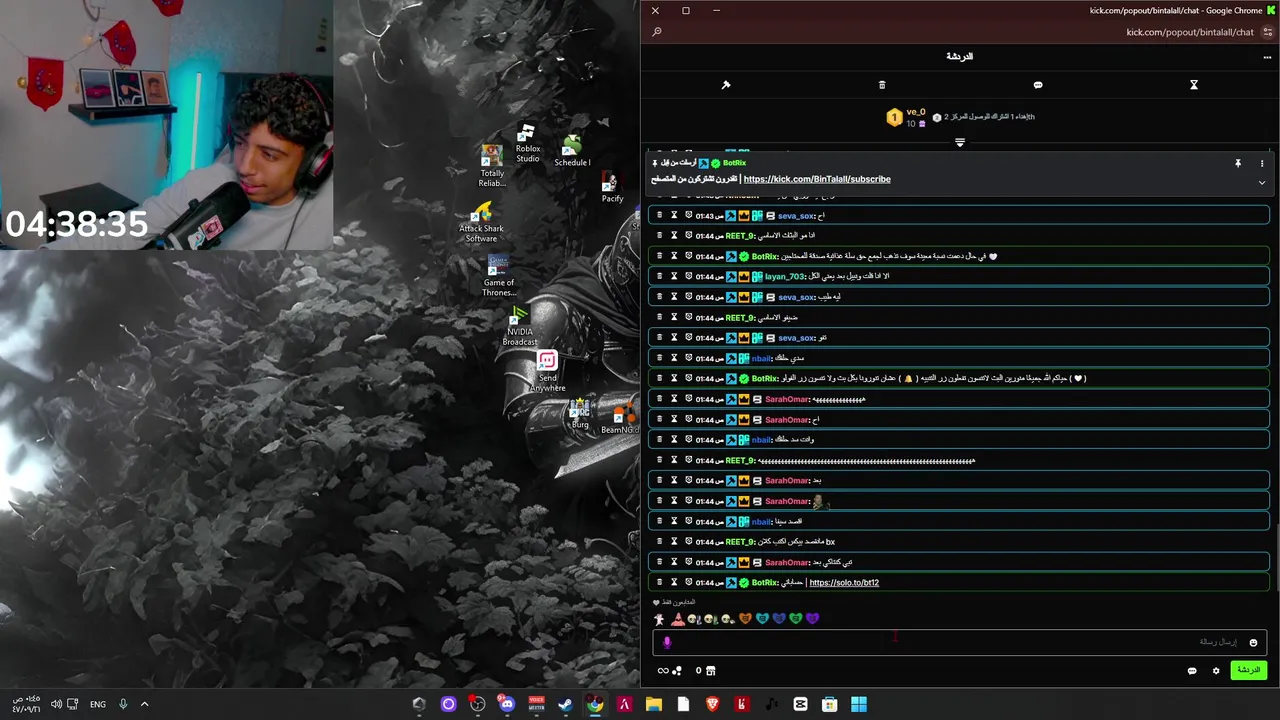Open the Windows Start button

(859, 704)
